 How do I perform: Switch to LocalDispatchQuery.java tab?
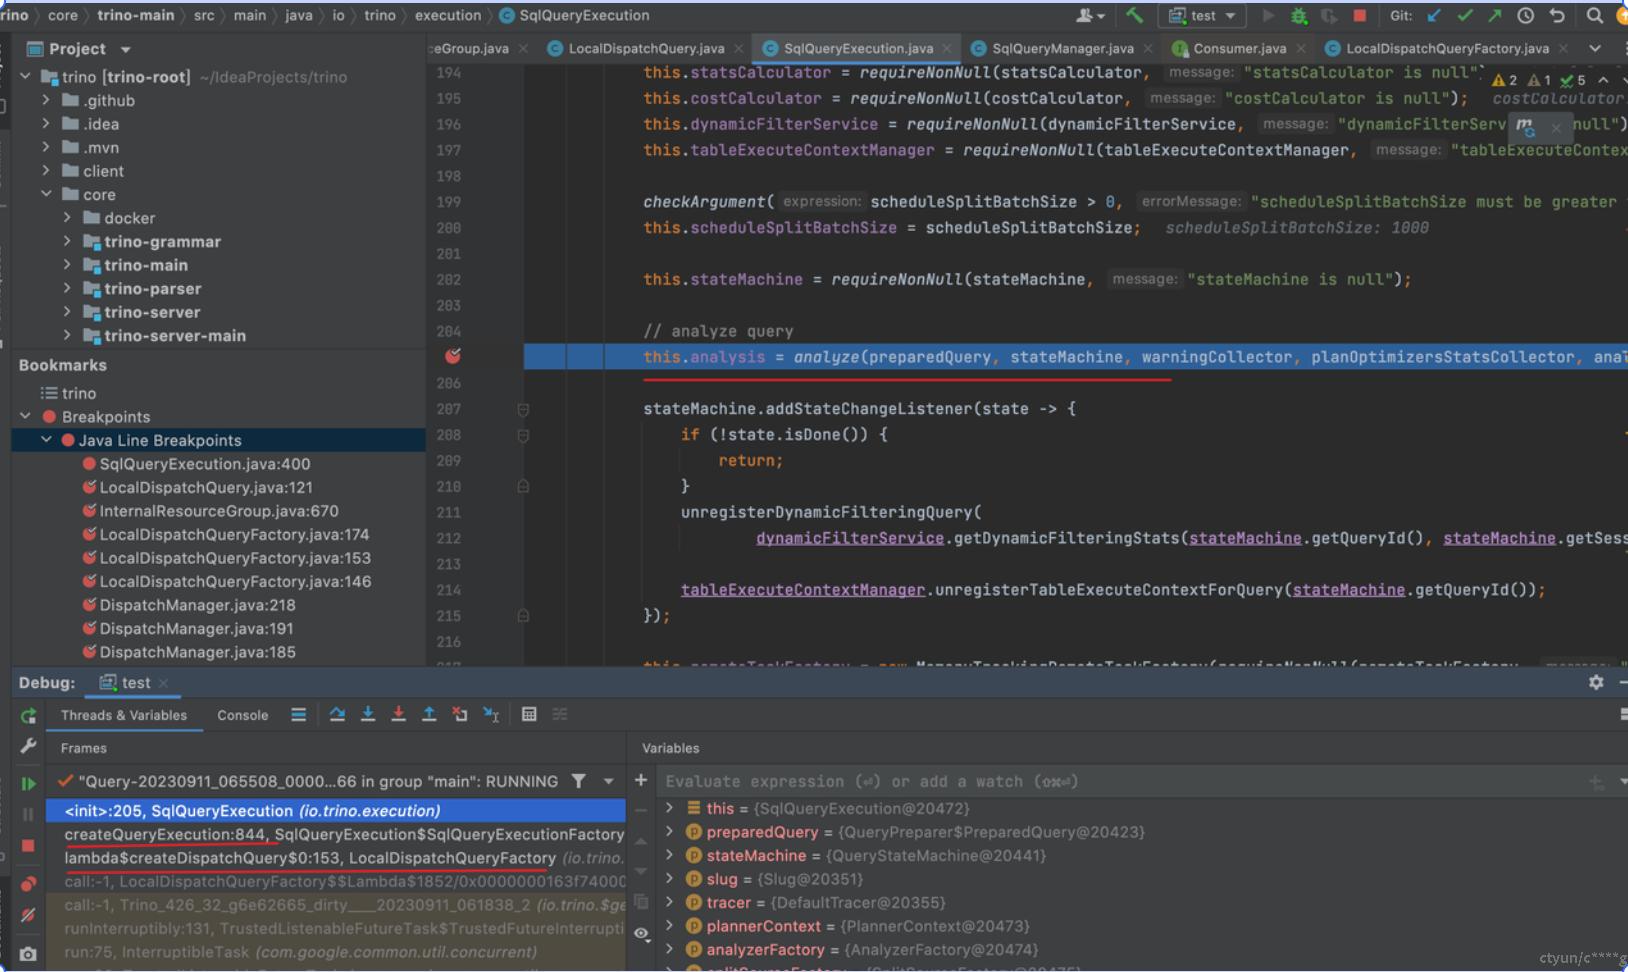(x=645, y=48)
